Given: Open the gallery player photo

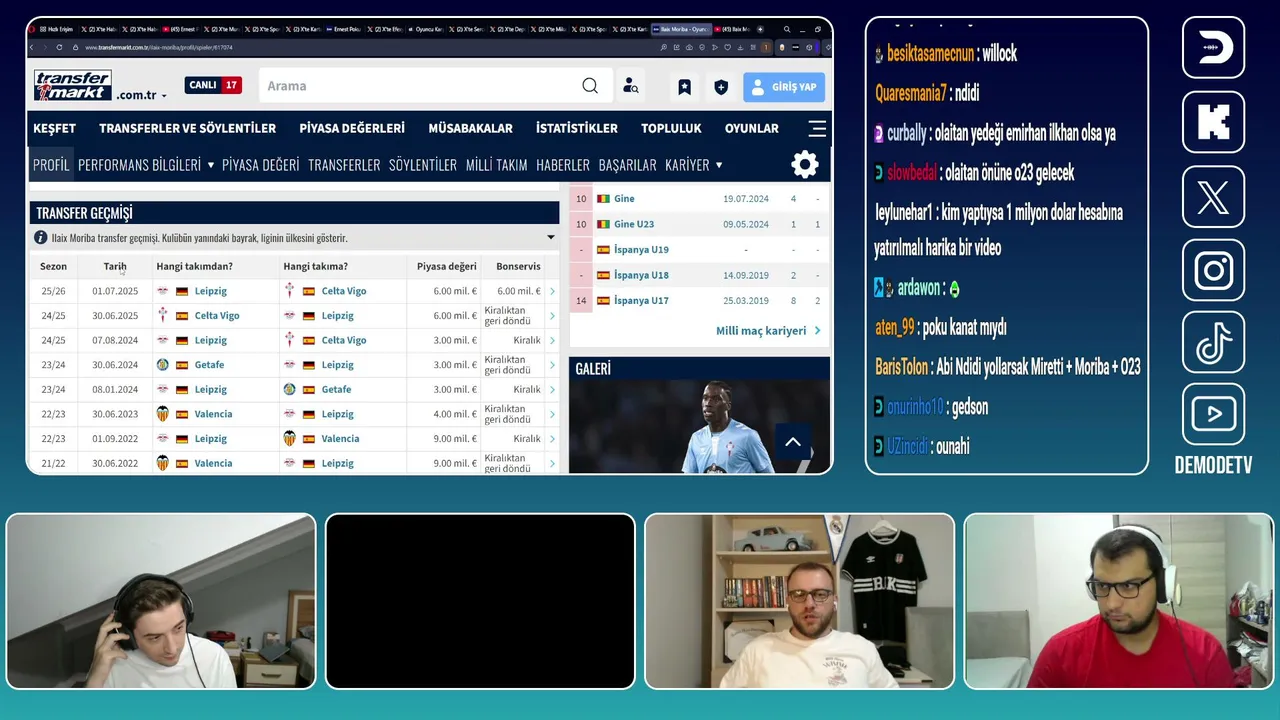Looking at the screenshot, I should (x=699, y=427).
